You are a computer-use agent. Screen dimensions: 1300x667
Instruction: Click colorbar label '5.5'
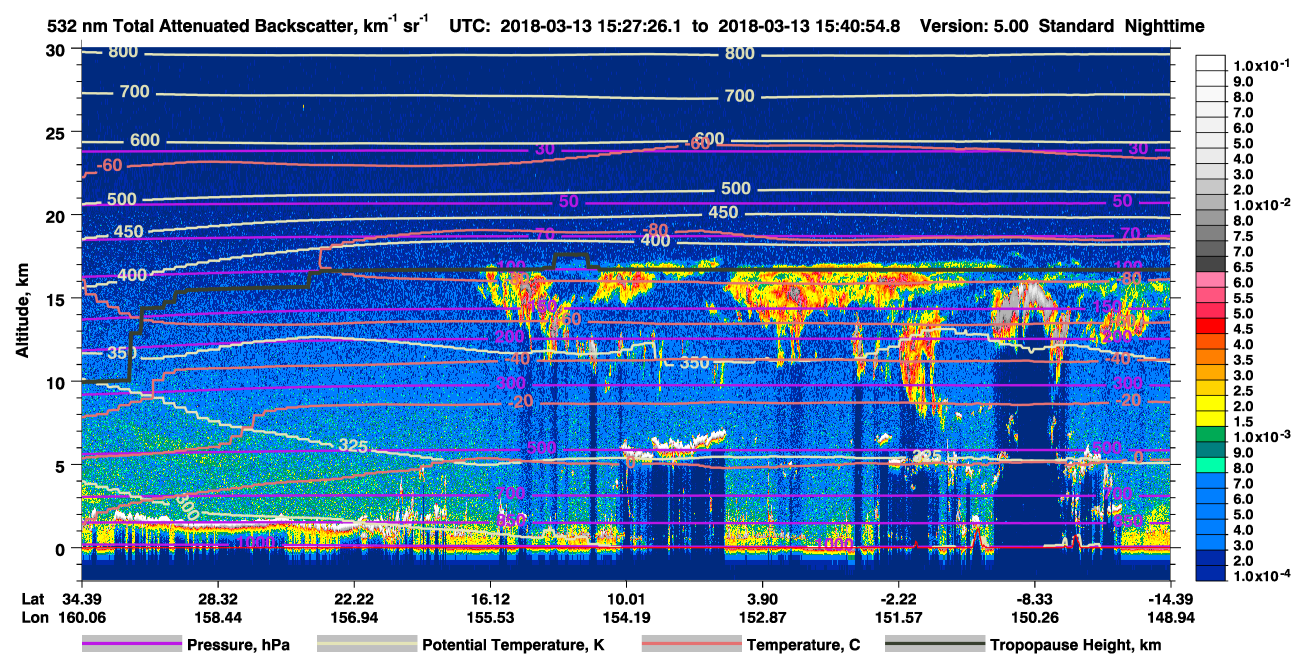pos(1242,298)
